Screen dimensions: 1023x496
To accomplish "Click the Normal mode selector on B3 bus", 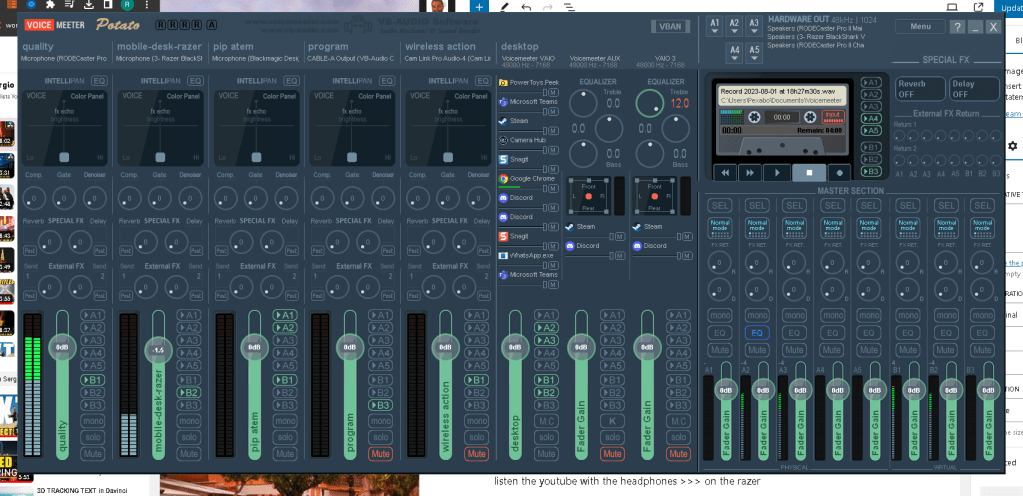I will coord(982,226).
